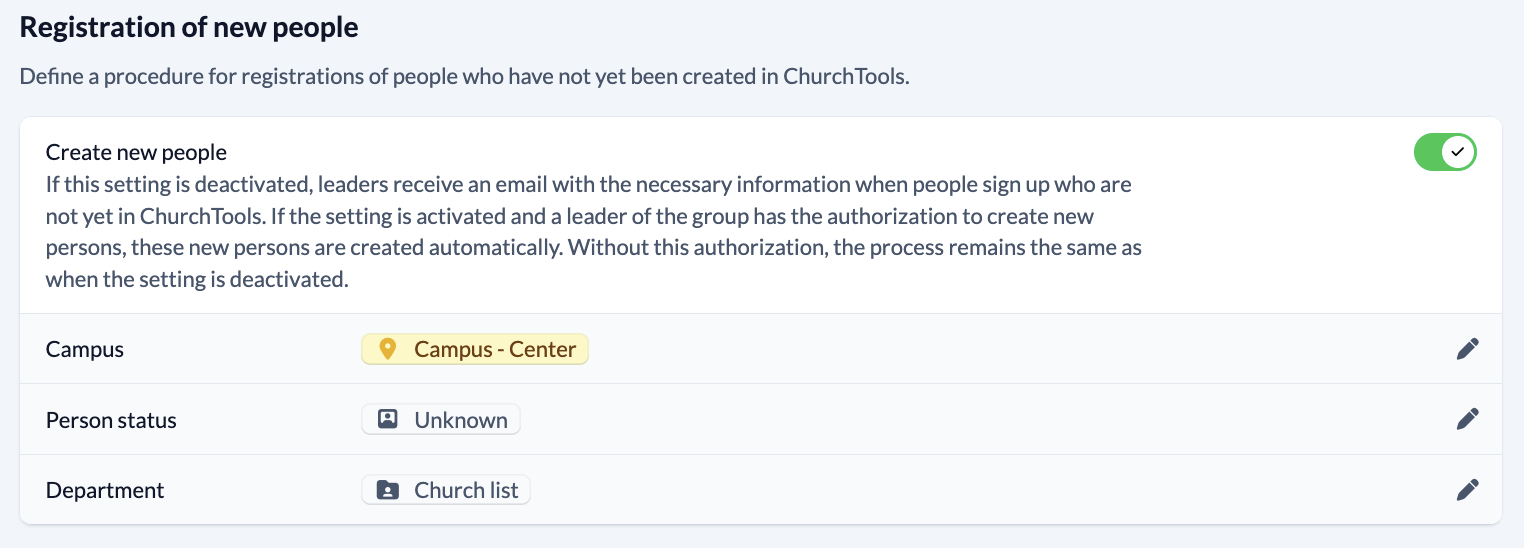1524x548 pixels.
Task: Select the "Unknown" status chip text
Action: pos(461,420)
